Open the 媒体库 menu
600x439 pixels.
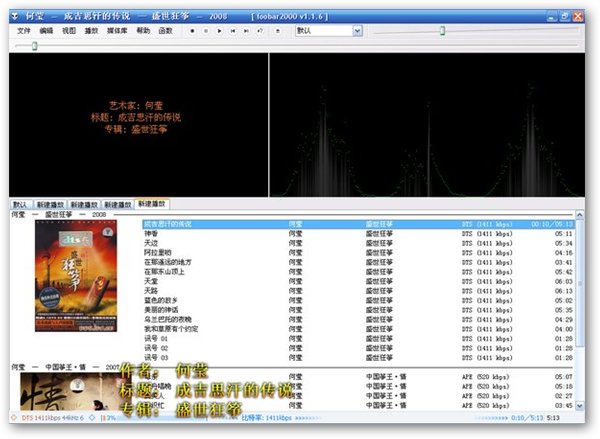click(x=117, y=31)
